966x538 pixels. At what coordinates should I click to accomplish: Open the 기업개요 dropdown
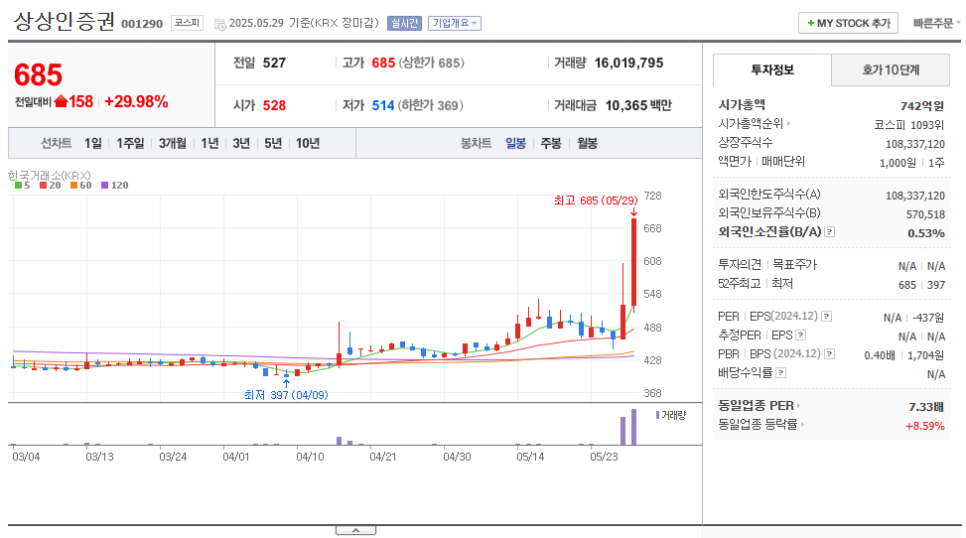click(x=455, y=23)
